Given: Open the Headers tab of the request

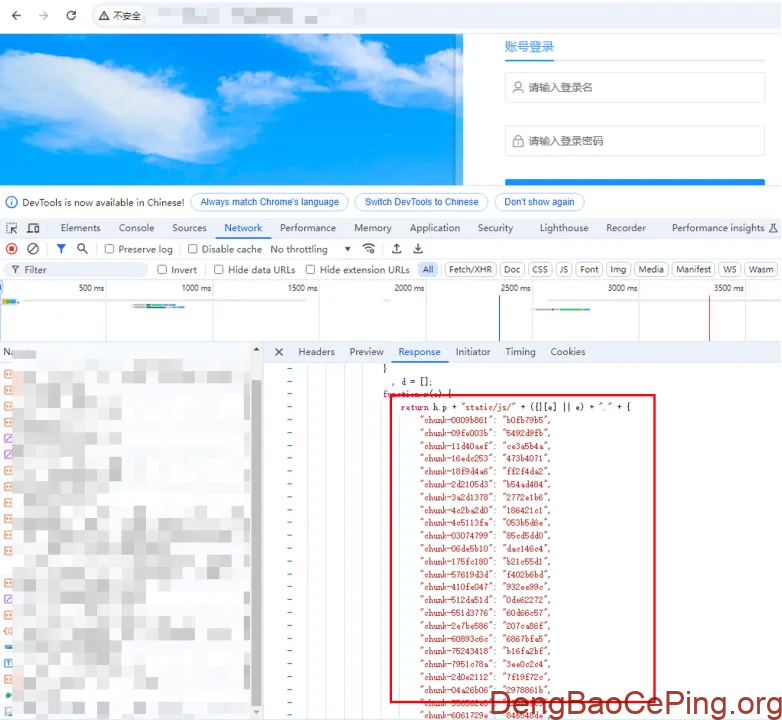Looking at the screenshot, I should coord(316,352).
